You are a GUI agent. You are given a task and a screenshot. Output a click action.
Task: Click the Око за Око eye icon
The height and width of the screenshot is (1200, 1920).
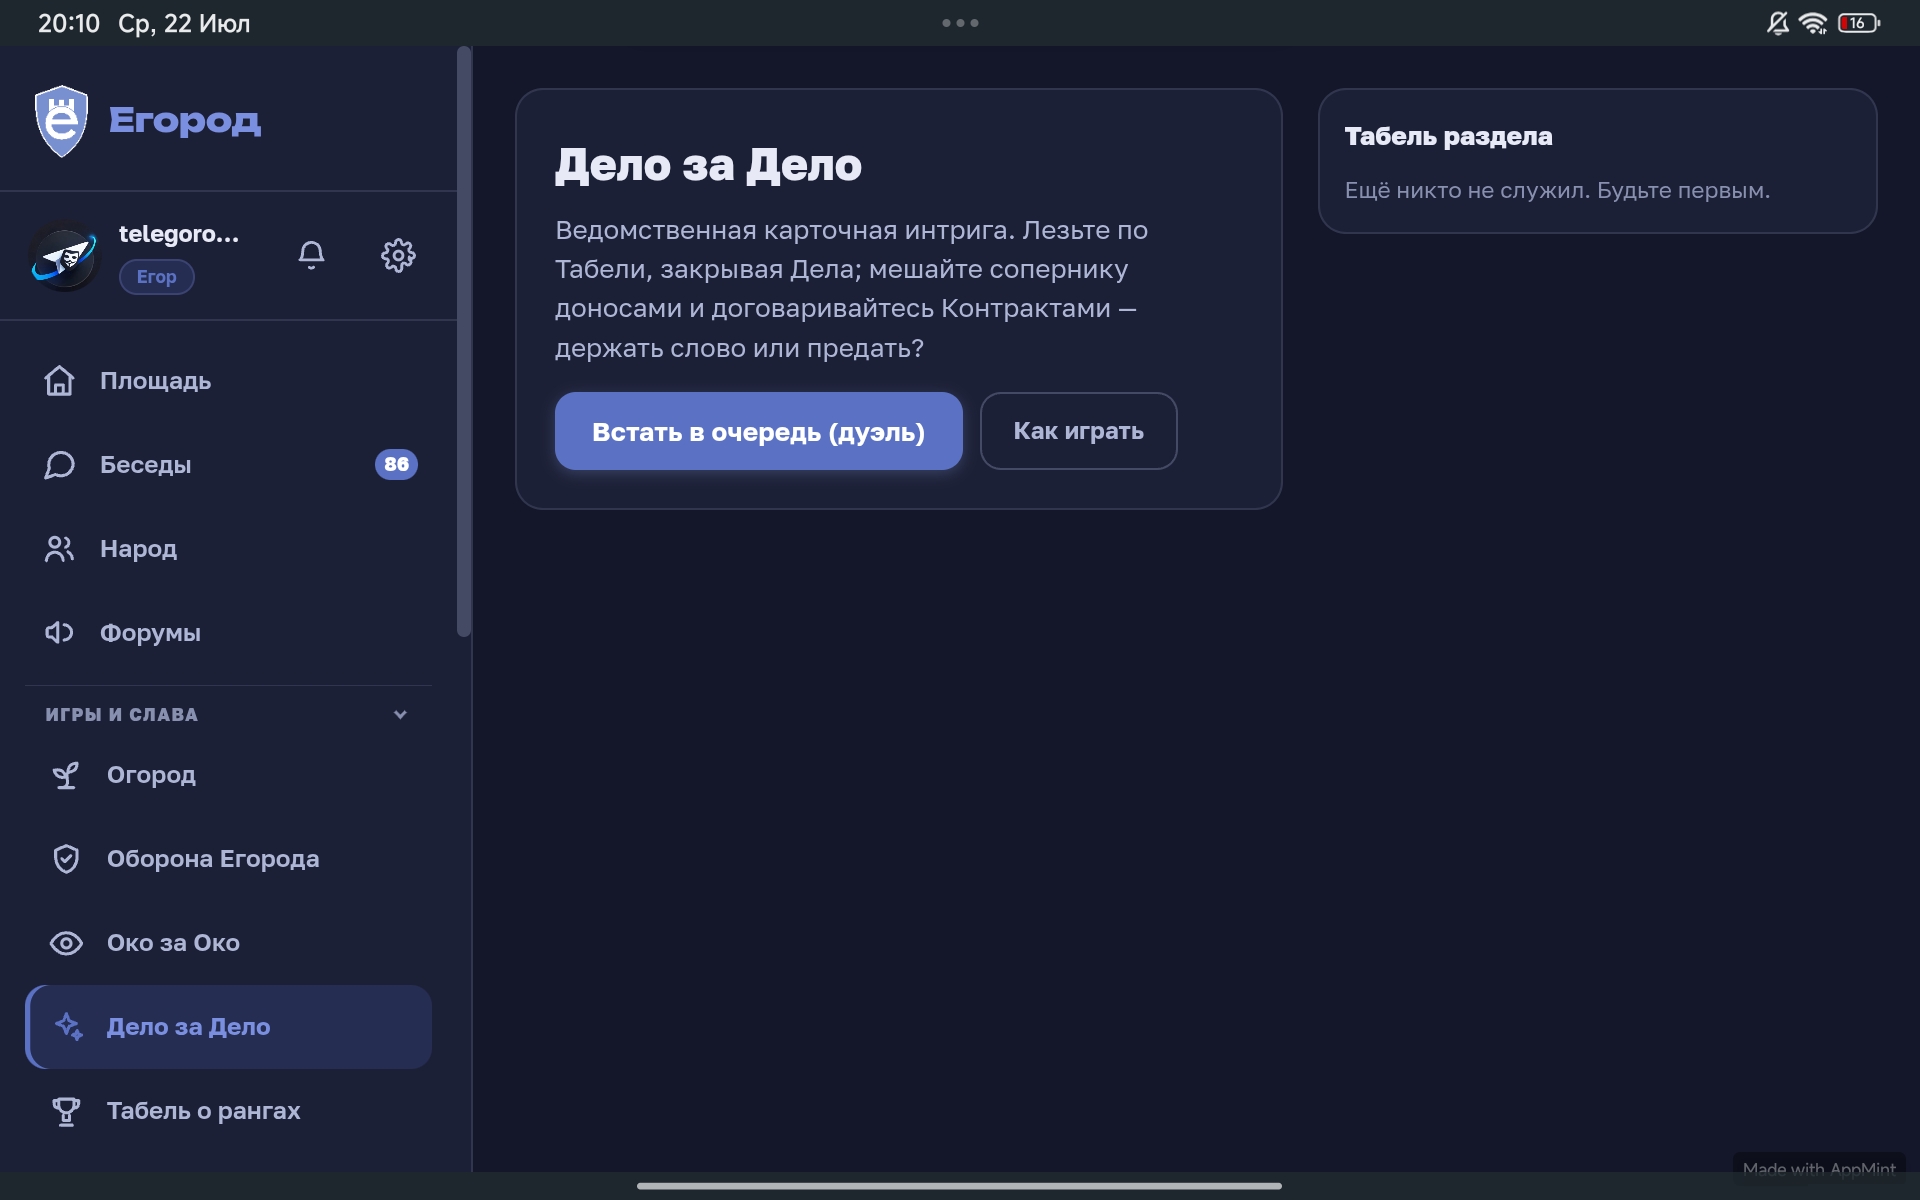(66, 943)
